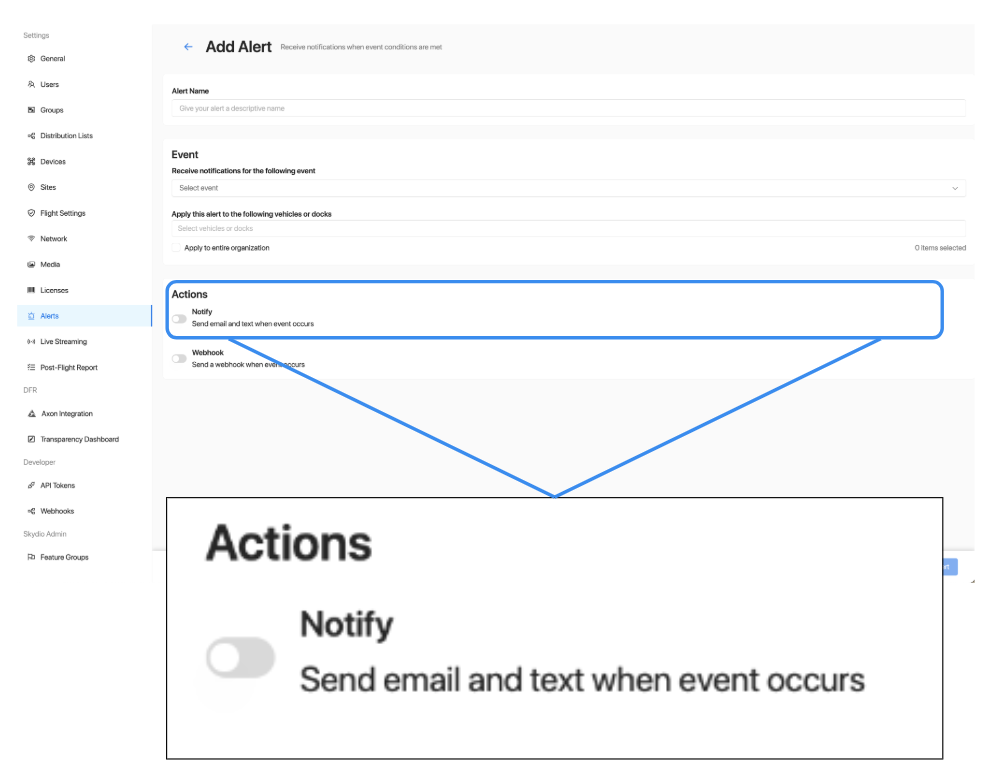Click the Axon Integration label
Viewport: 984px width, 778px height.
pos(67,413)
